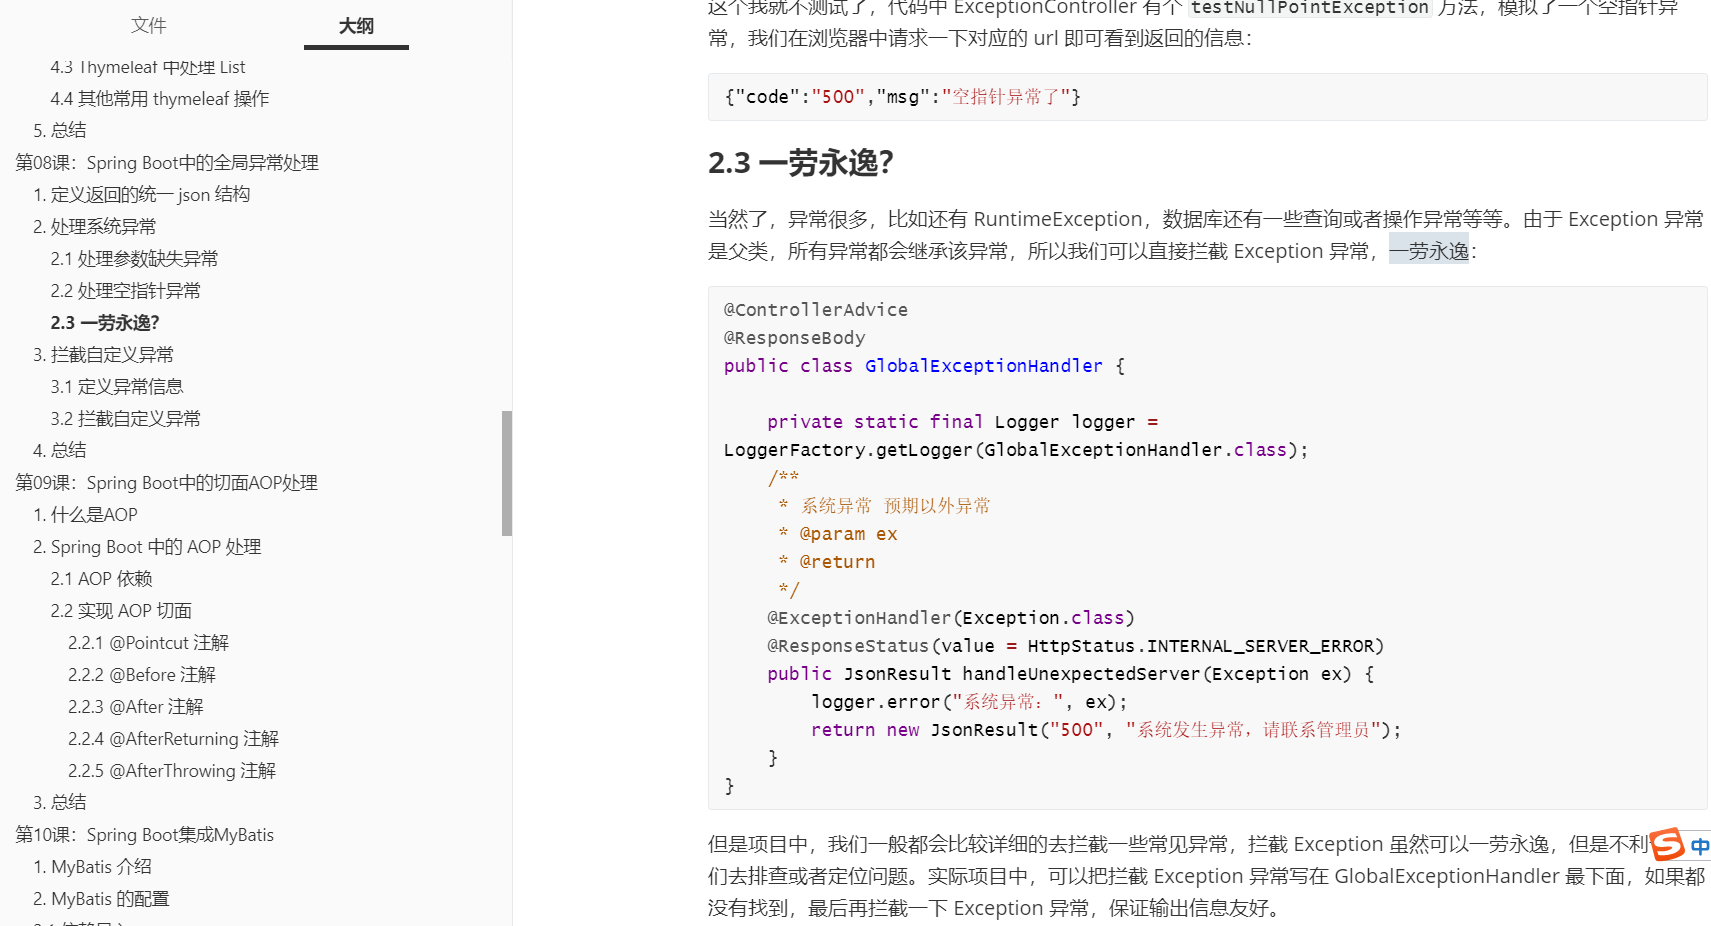Click the logger.error("系统异常：") line
The width and height of the screenshot is (1711, 926).
[969, 702]
